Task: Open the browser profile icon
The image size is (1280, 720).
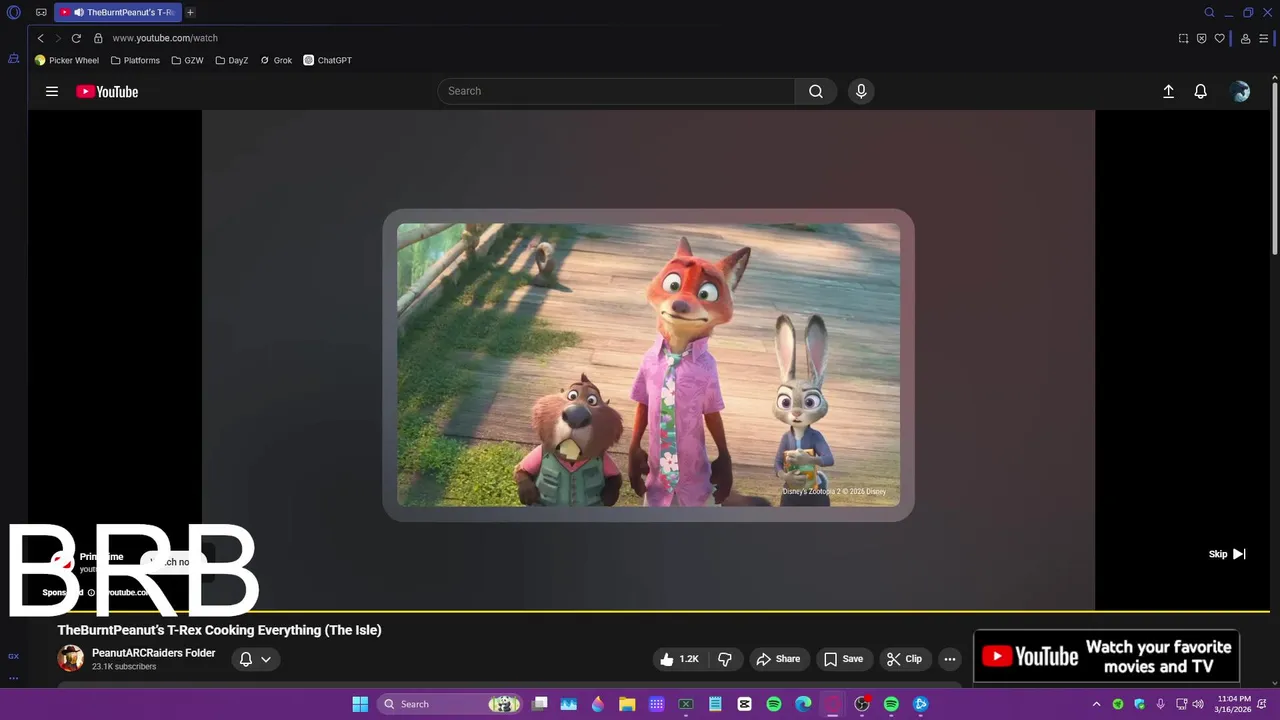Action: point(1245,38)
